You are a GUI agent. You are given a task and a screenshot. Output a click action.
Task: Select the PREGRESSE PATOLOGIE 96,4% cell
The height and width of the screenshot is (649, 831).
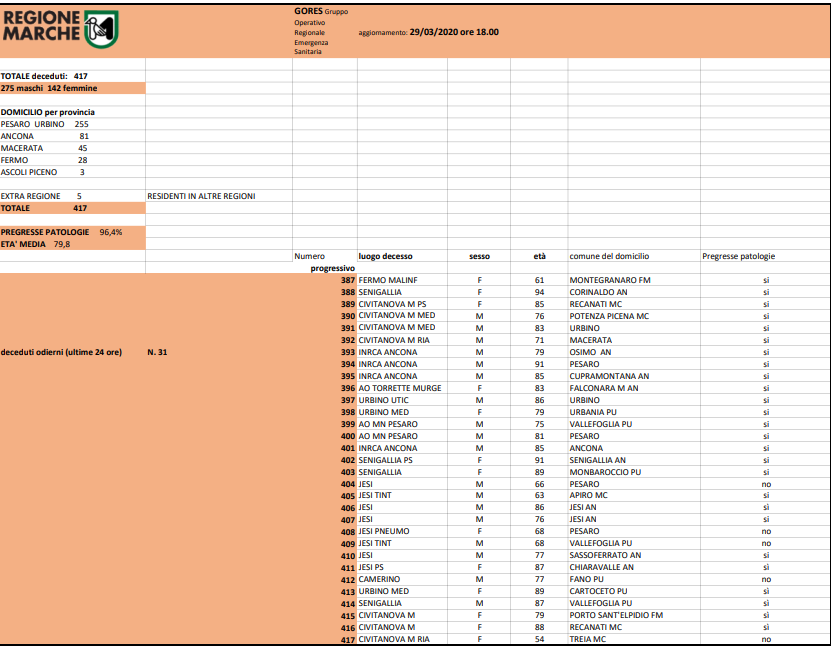(61, 232)
